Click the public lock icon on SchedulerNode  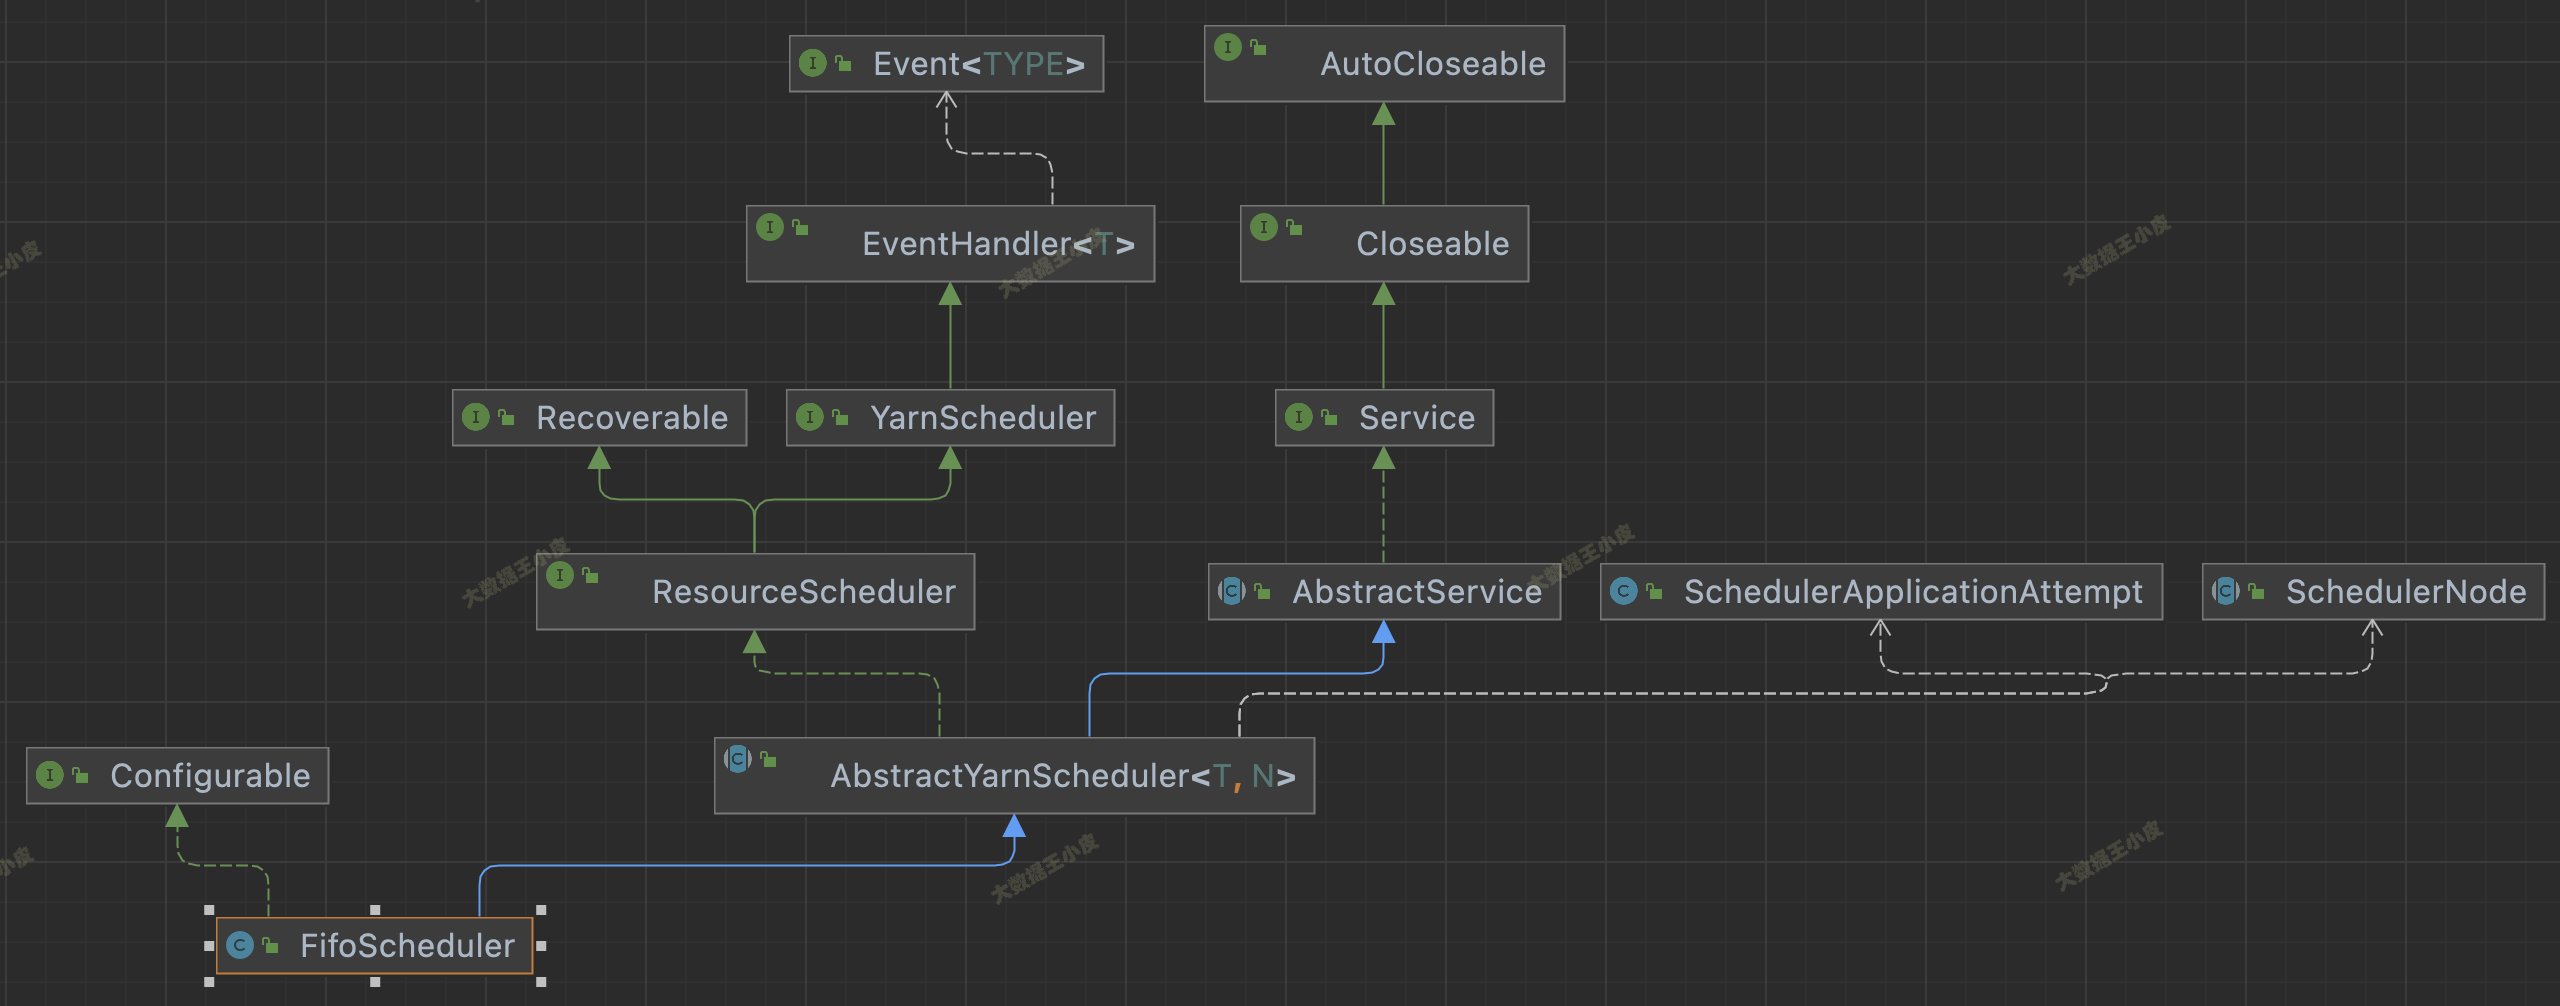tap(2256, 591)
